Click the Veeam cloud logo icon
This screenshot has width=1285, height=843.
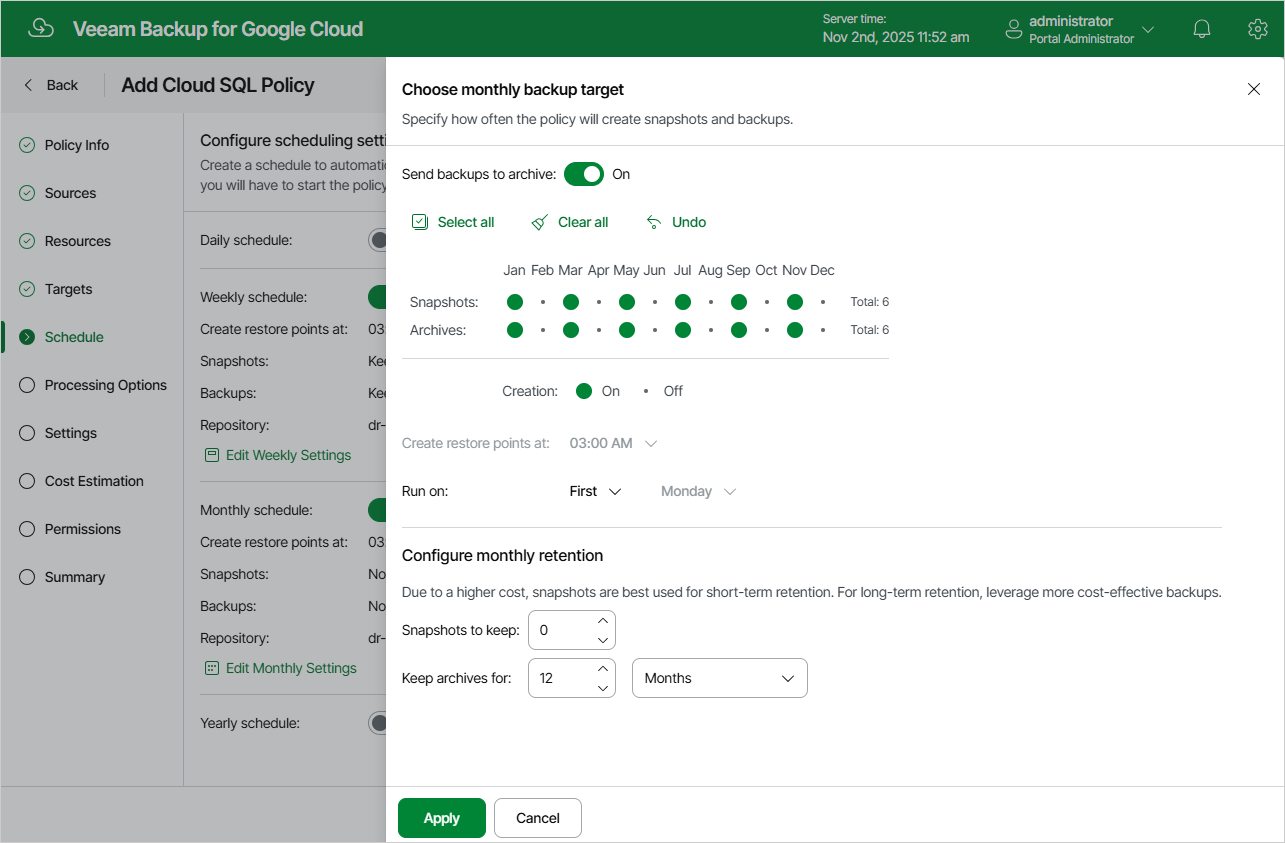(41, 28)
